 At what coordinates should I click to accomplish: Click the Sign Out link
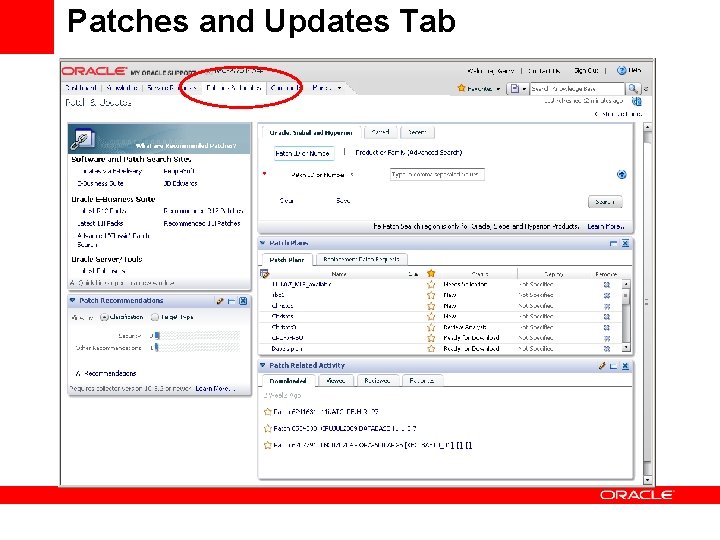[x=586, y=70]
